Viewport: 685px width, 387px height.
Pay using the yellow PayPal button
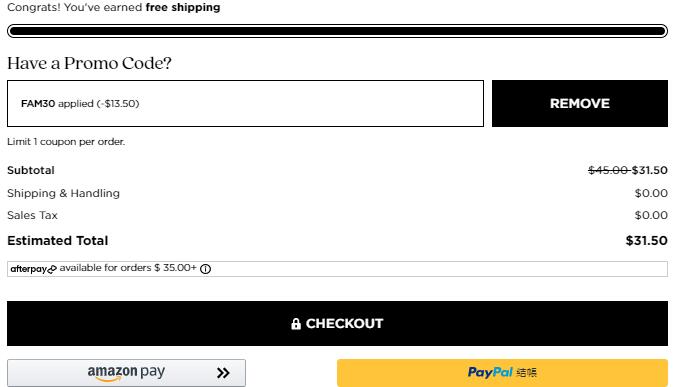[x=502, y=373]
